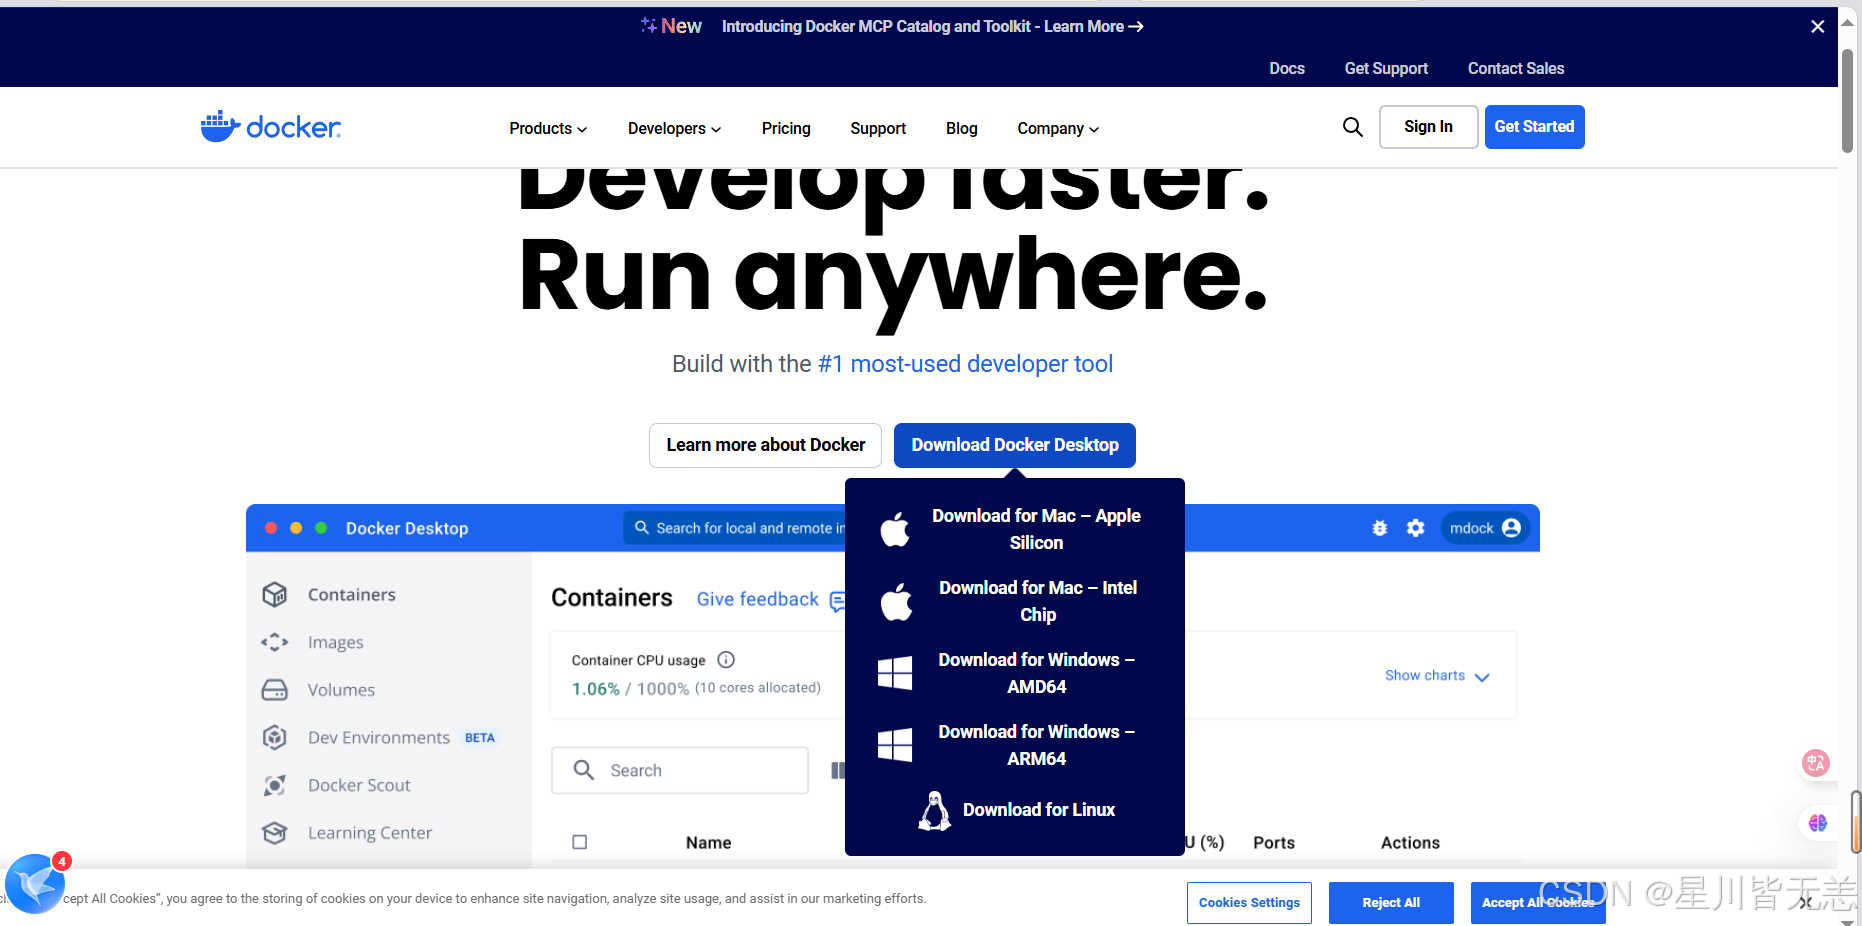Open Contact Sales in the top bar
Screen dimensions: 1862x926
click(x=1516, y=68)
